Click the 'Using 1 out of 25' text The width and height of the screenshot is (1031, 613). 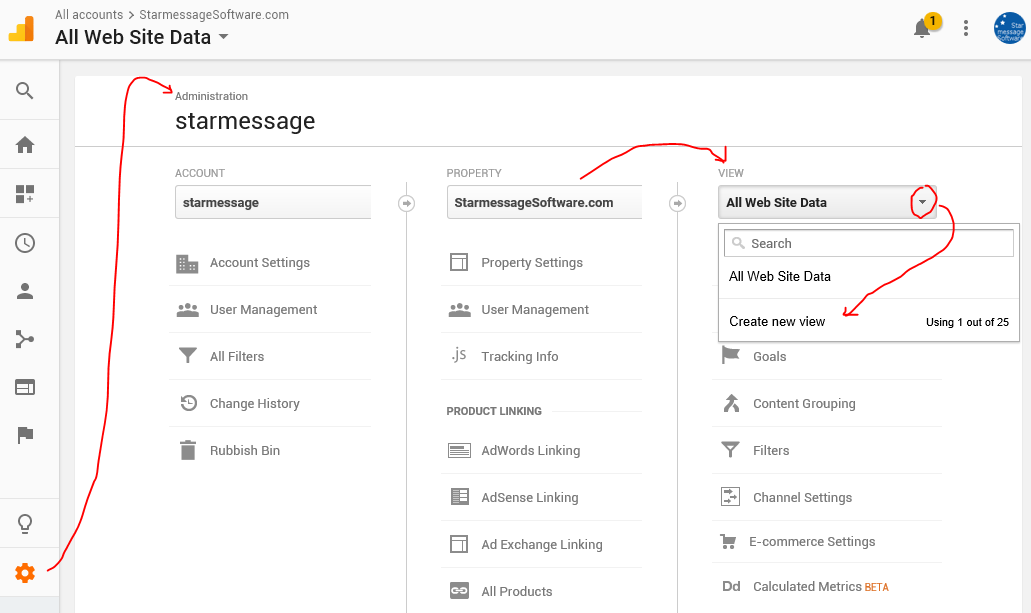pyautogui.click(x=967, y=322)
